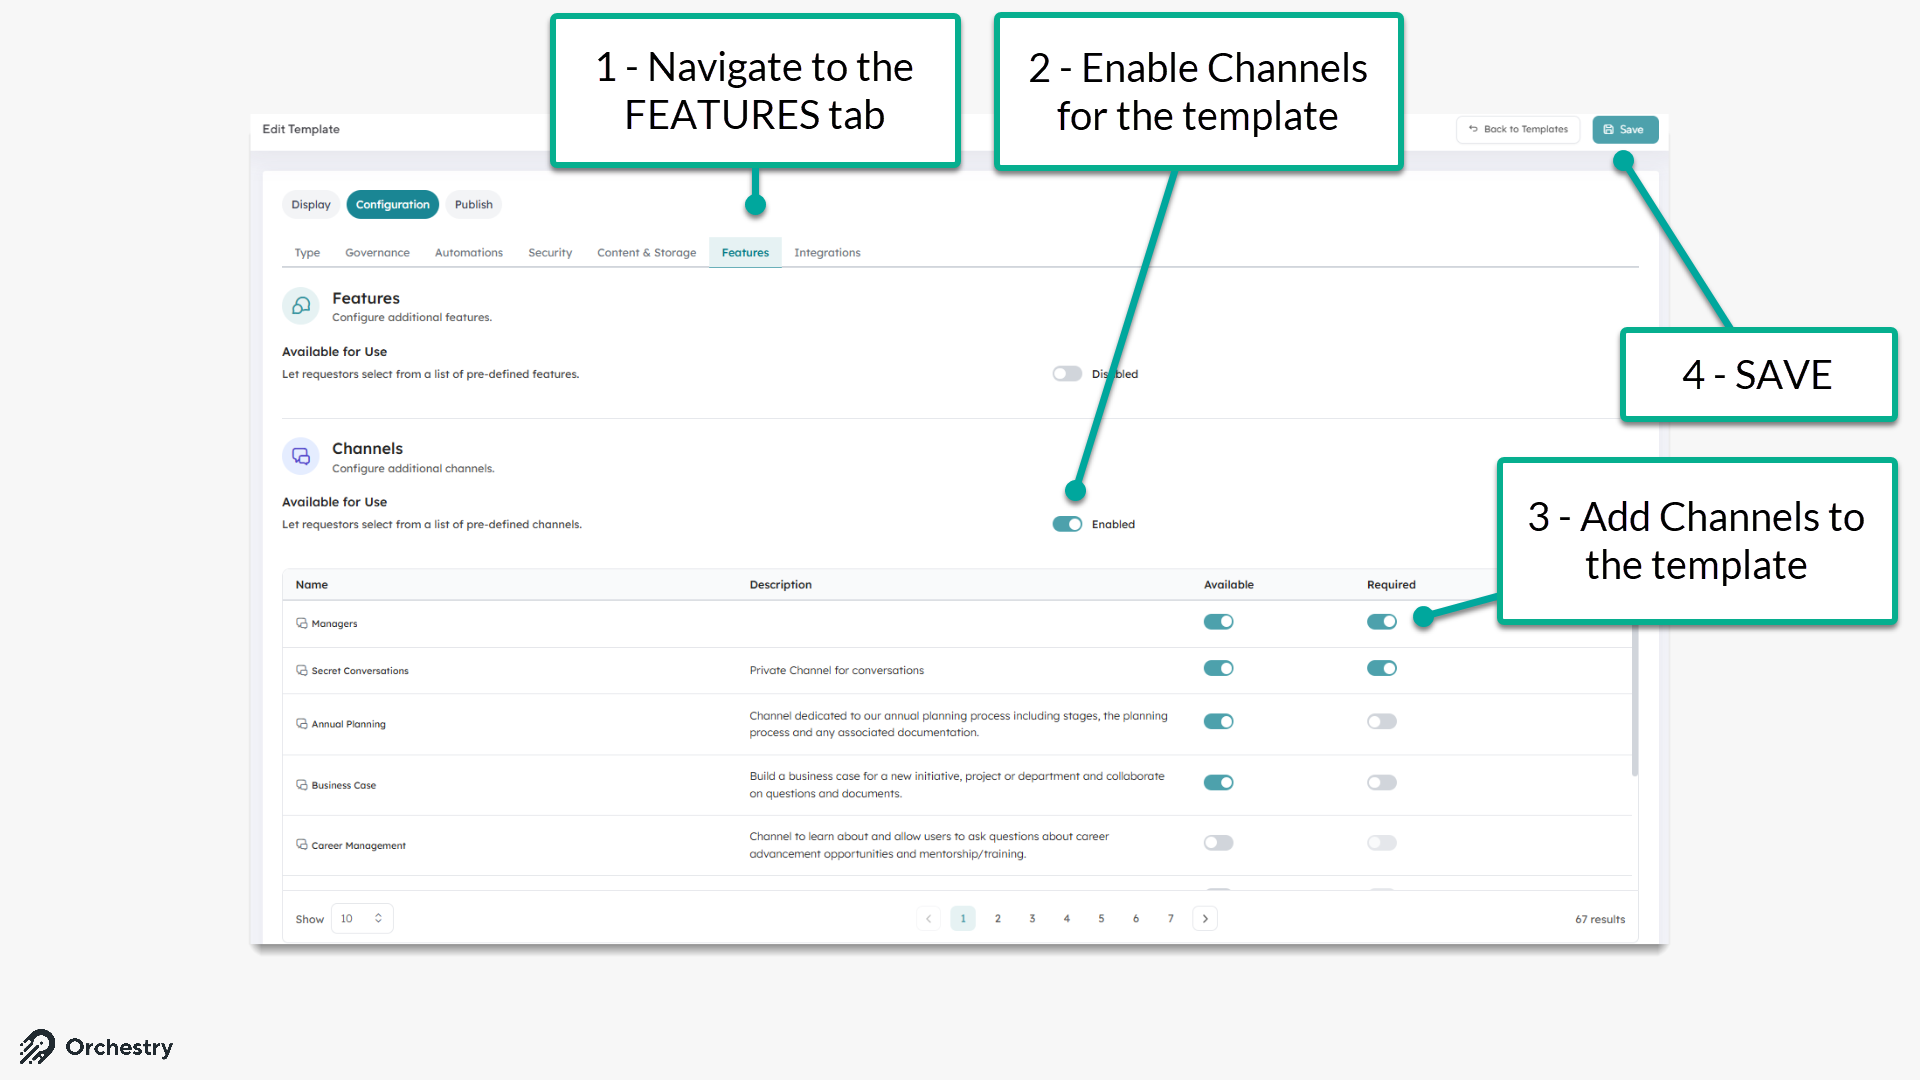Screen dimensions: 1920x1080
Task: Go to page 6
Action: 1136,918
